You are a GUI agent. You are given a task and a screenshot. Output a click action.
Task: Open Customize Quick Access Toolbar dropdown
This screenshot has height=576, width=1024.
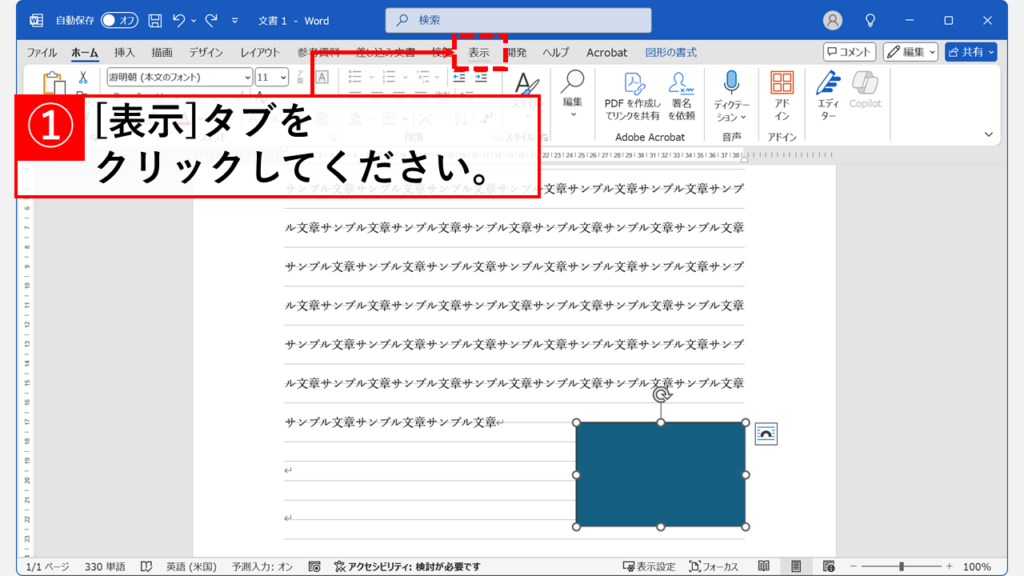pos(234,21)
